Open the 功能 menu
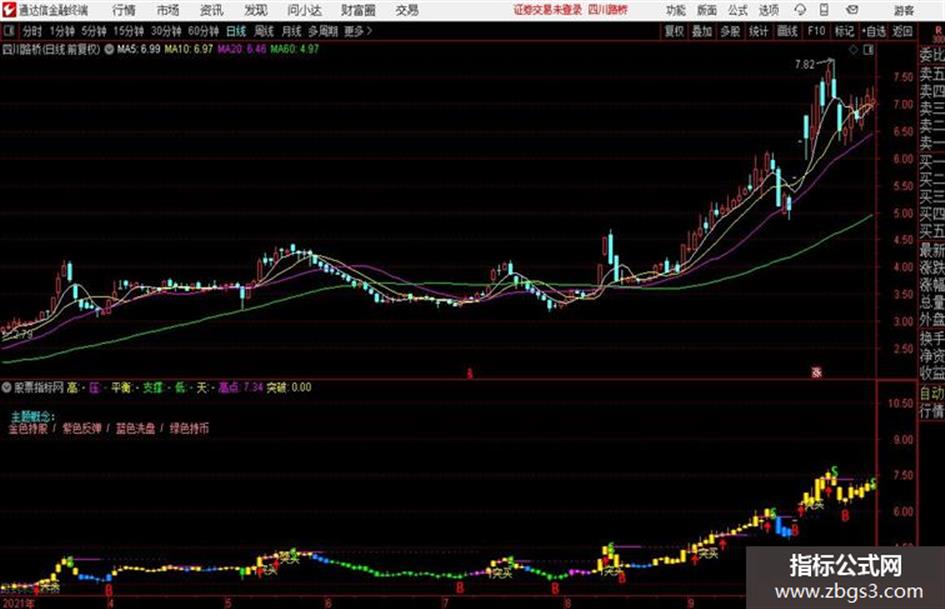Viewport: 945px width, 609px height. 676,10
